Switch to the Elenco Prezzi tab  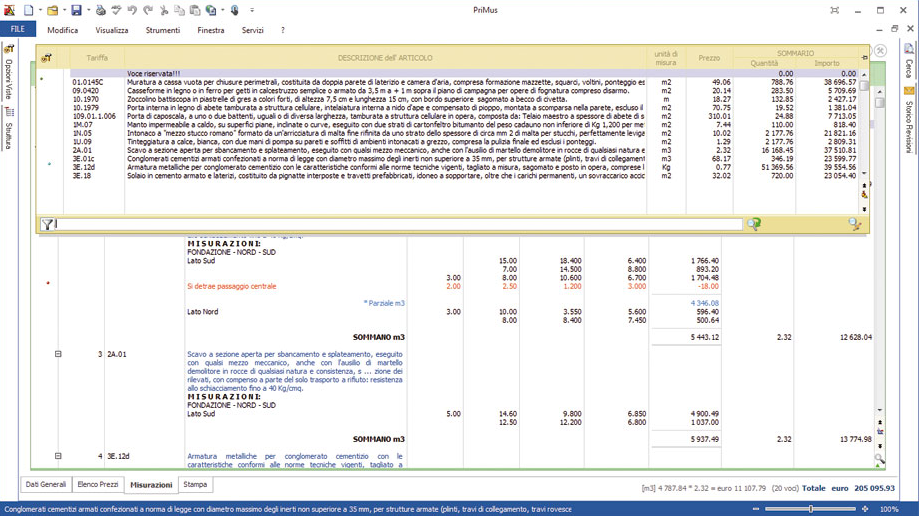point(98,485)
